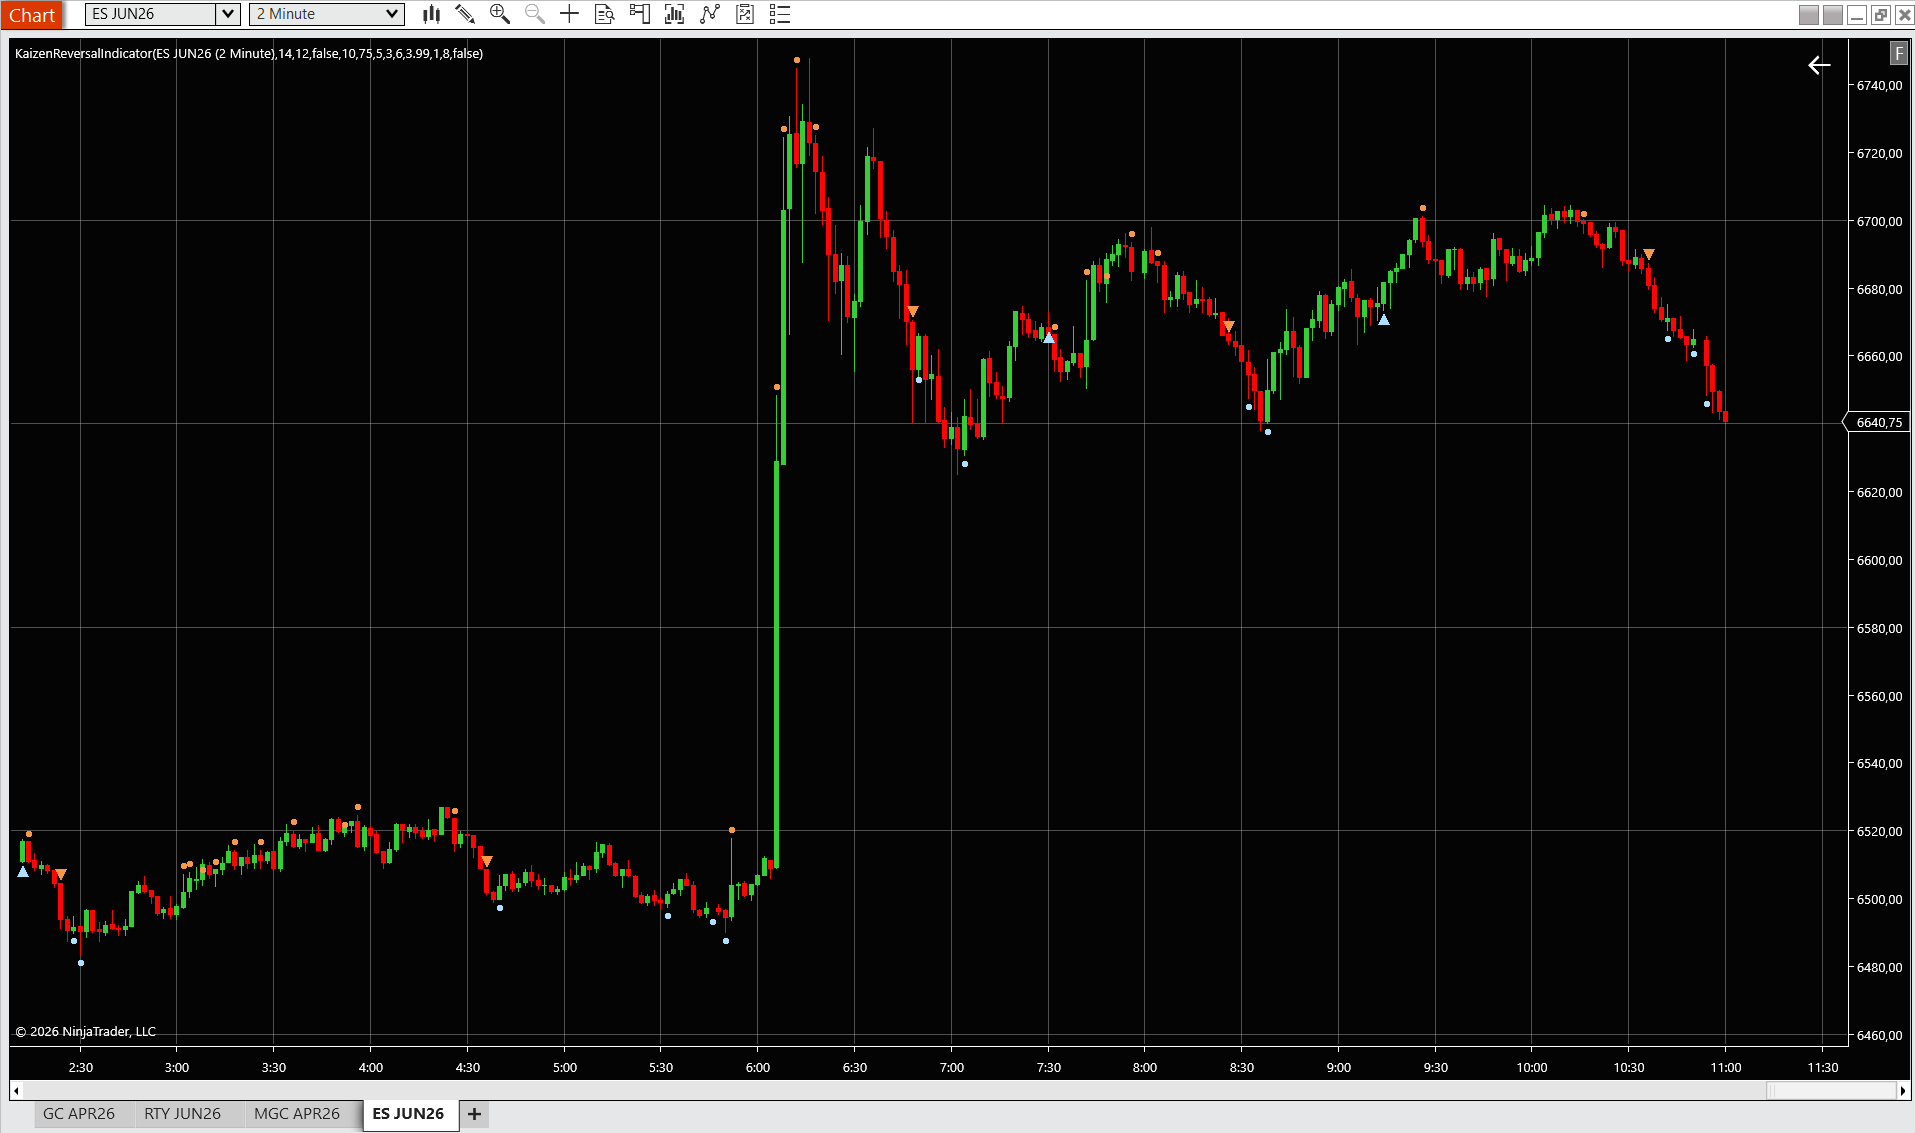The image size is (1915, 1133).
Task: Open the bar type chart style icon
Action: [431, 14]
